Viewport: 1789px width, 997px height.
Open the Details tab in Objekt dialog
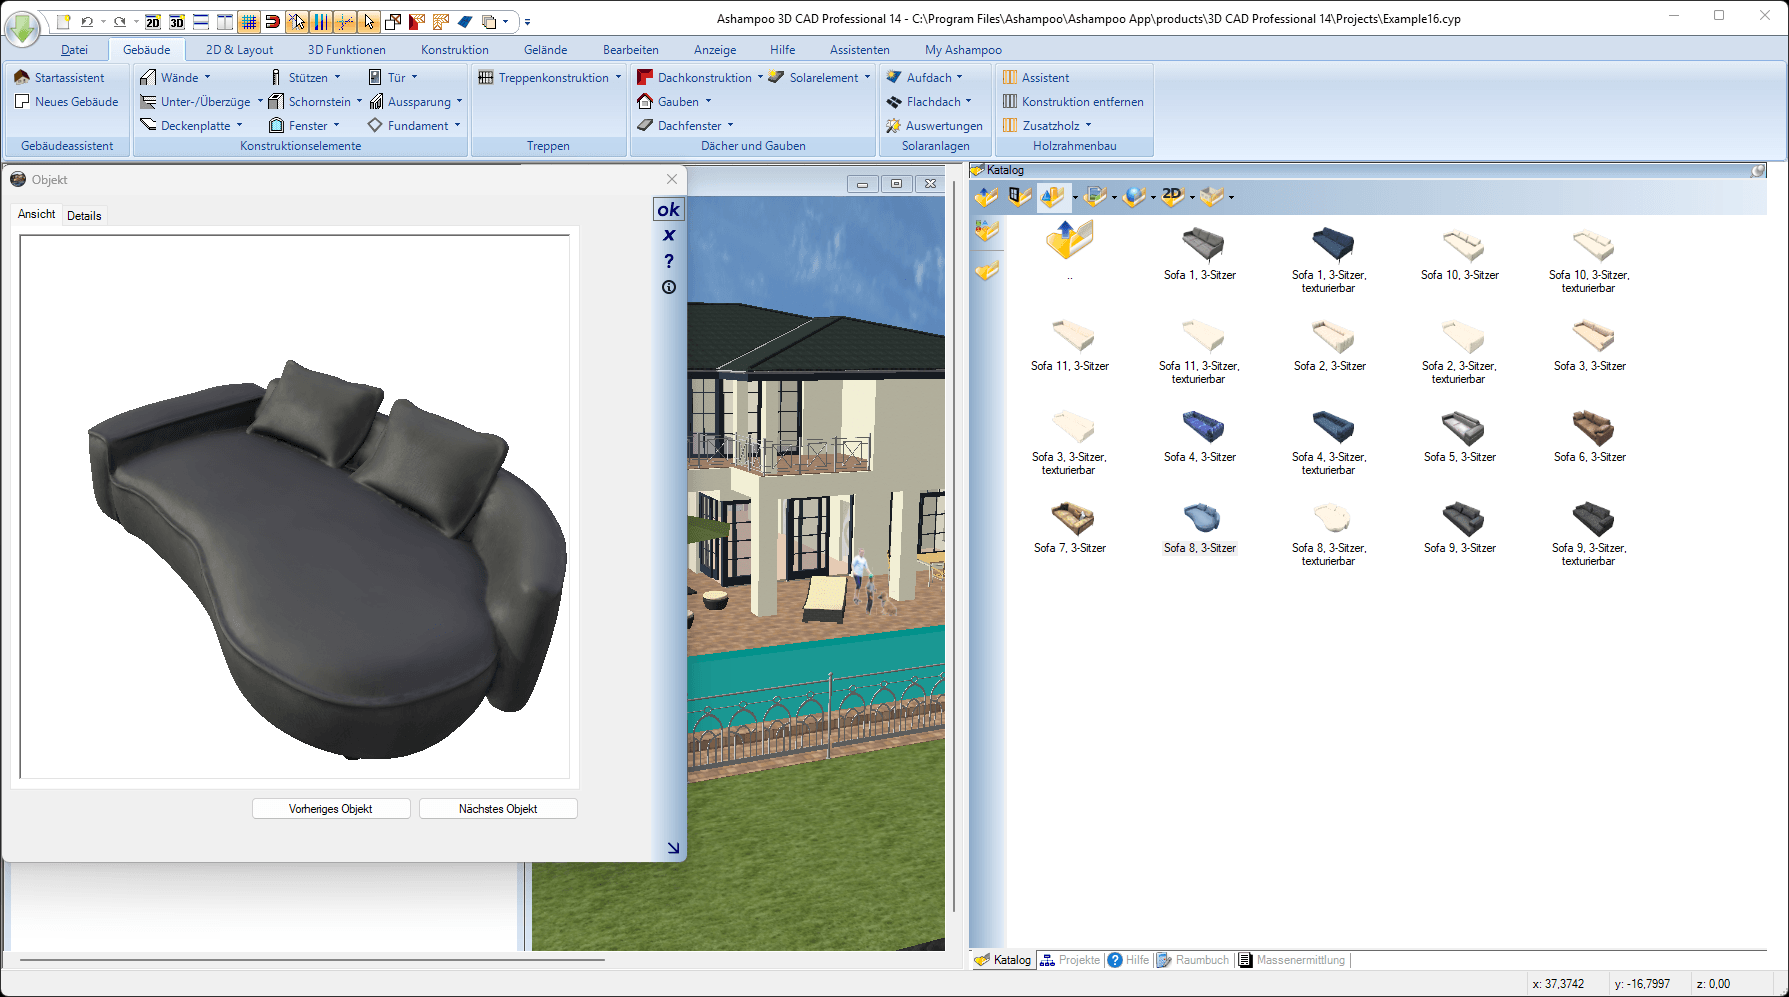(84, 215)
